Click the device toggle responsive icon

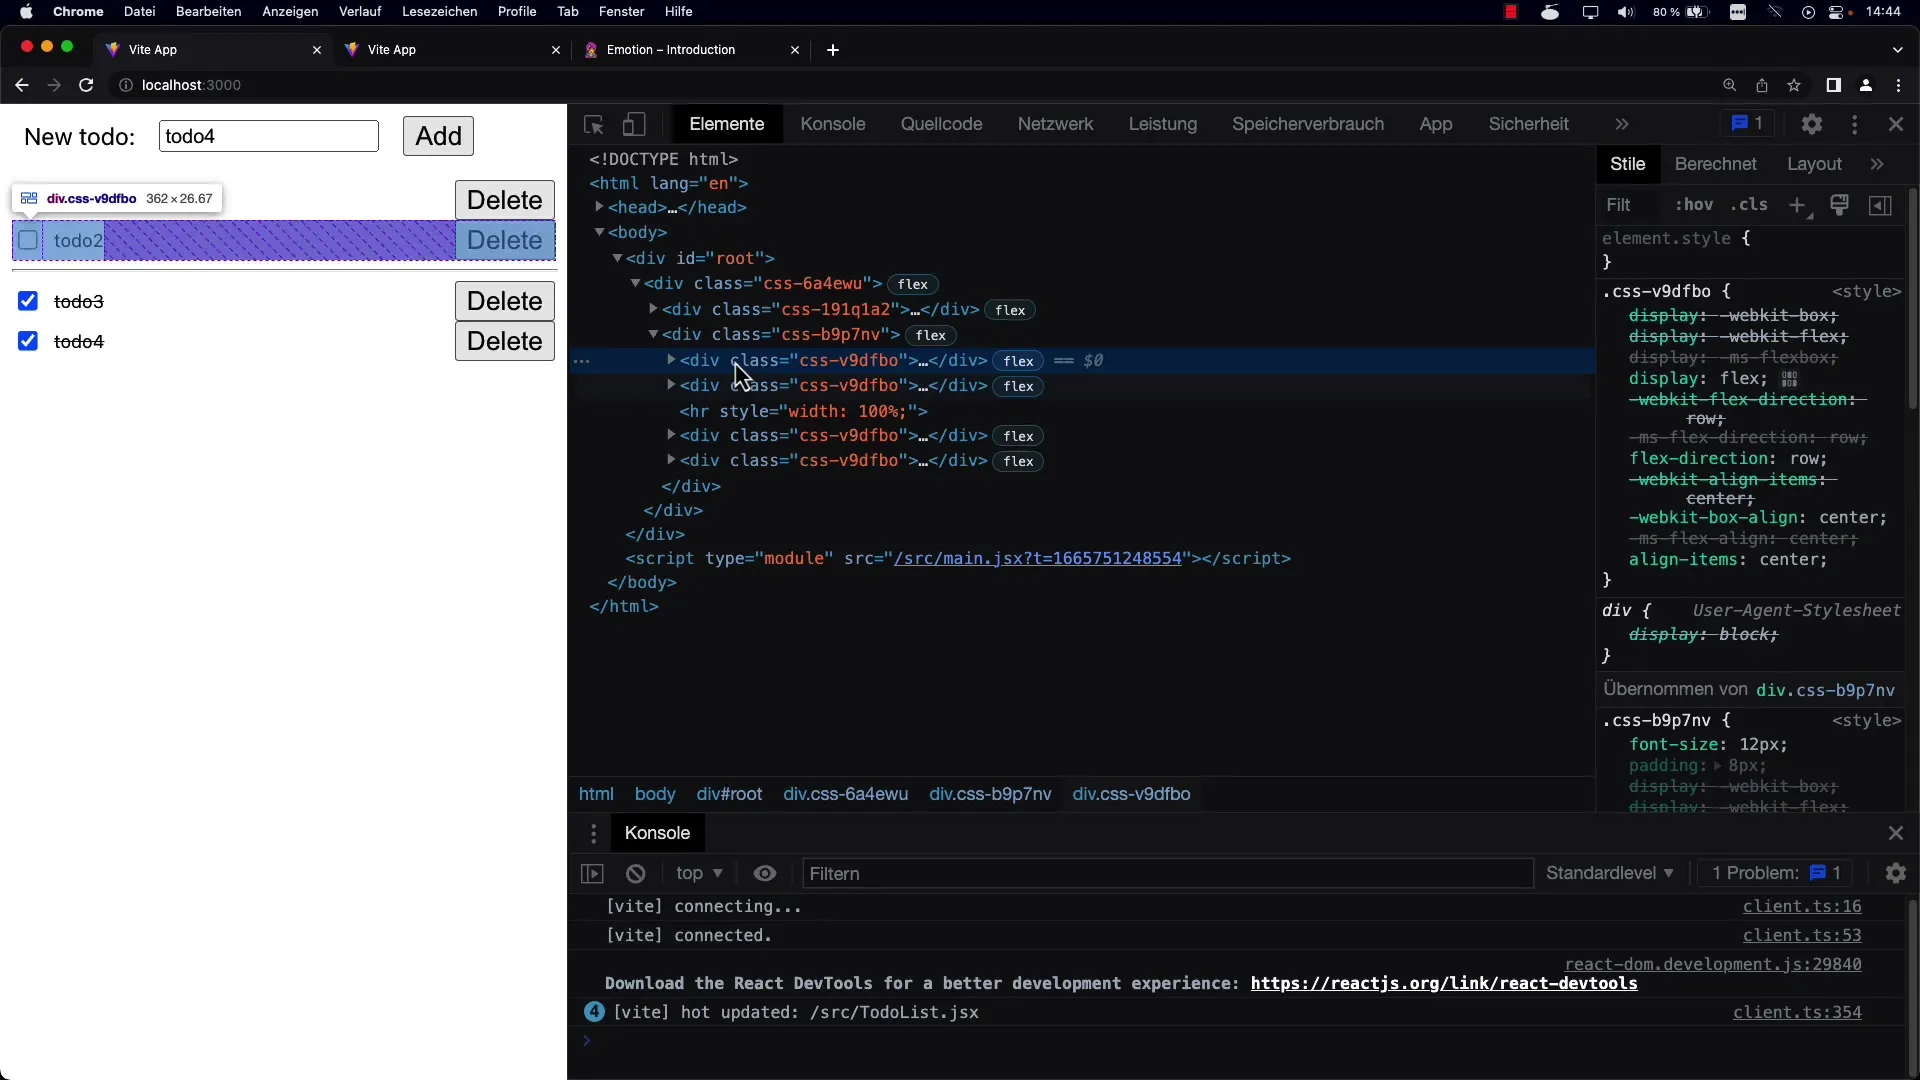[x=633, y=123]
